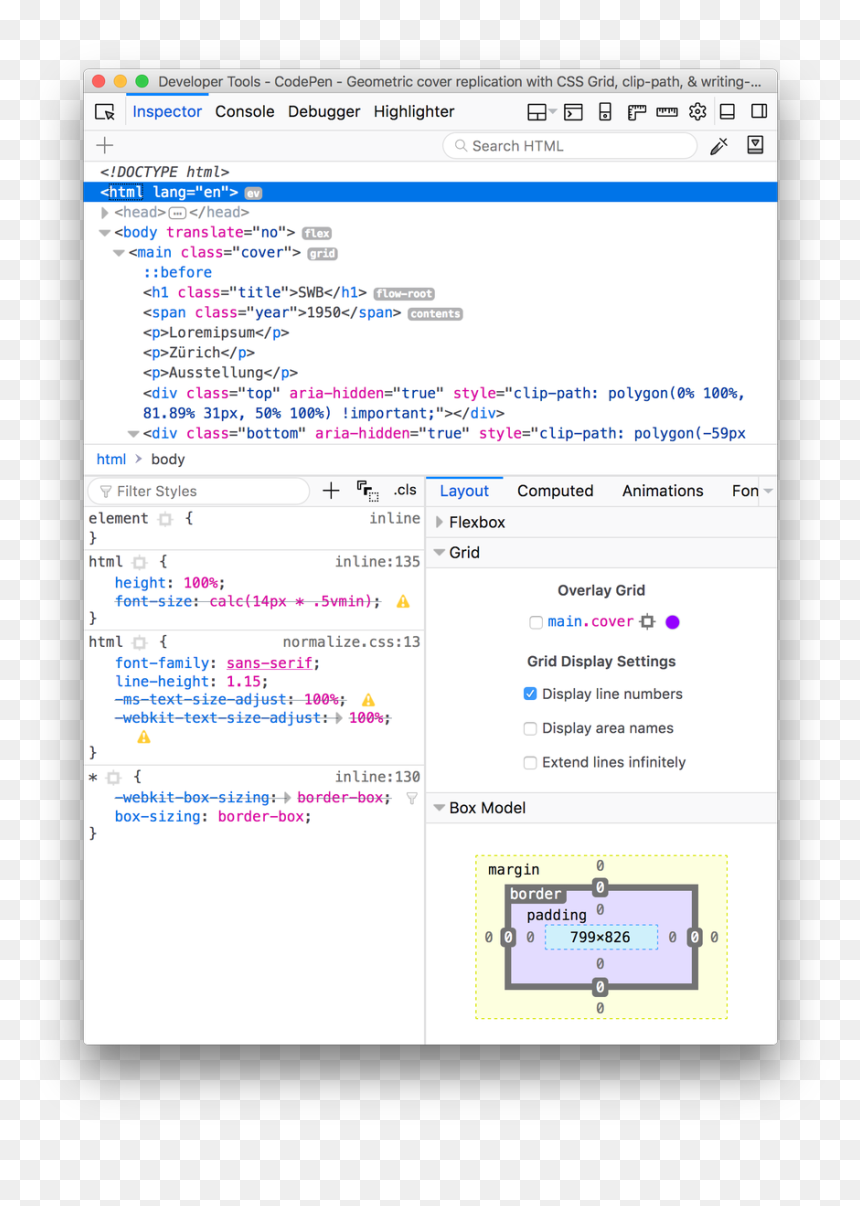Toggle pseudo-class panel icon
The height and width of the screenshot is (1206, 860).
tap(368, 490)
